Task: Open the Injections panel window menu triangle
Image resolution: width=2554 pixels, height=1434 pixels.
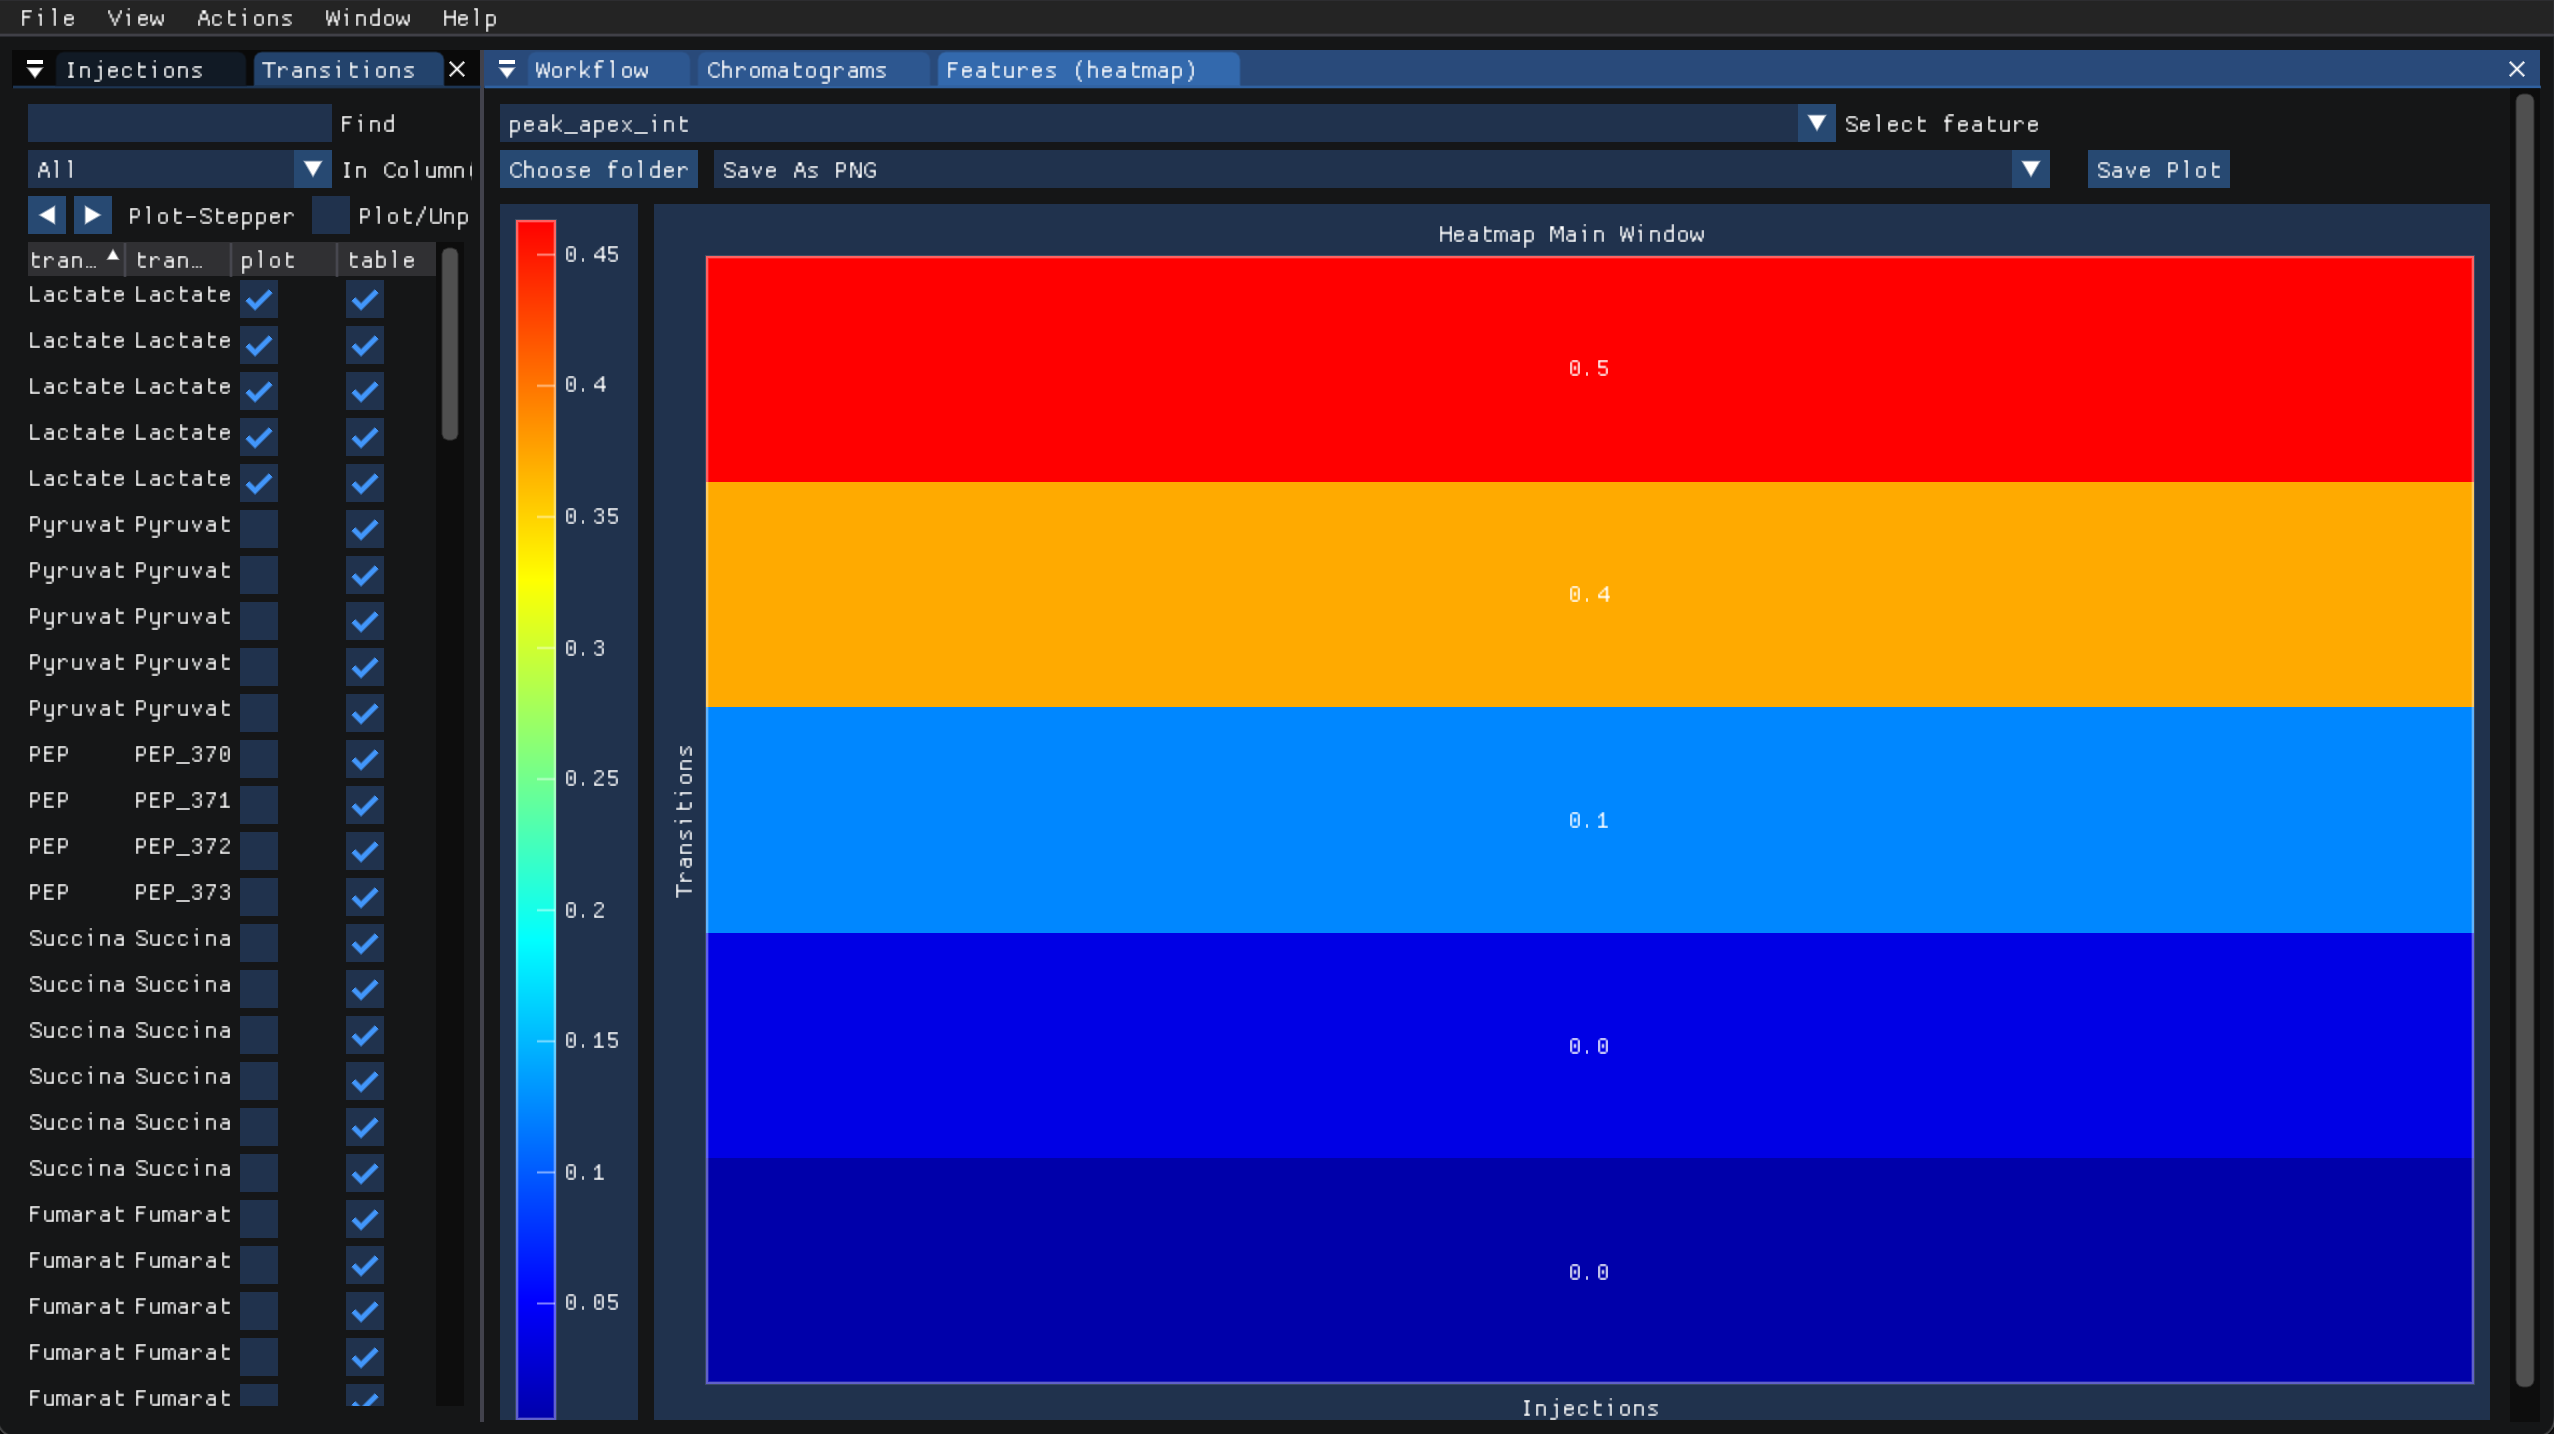Action: pos(35,69)
